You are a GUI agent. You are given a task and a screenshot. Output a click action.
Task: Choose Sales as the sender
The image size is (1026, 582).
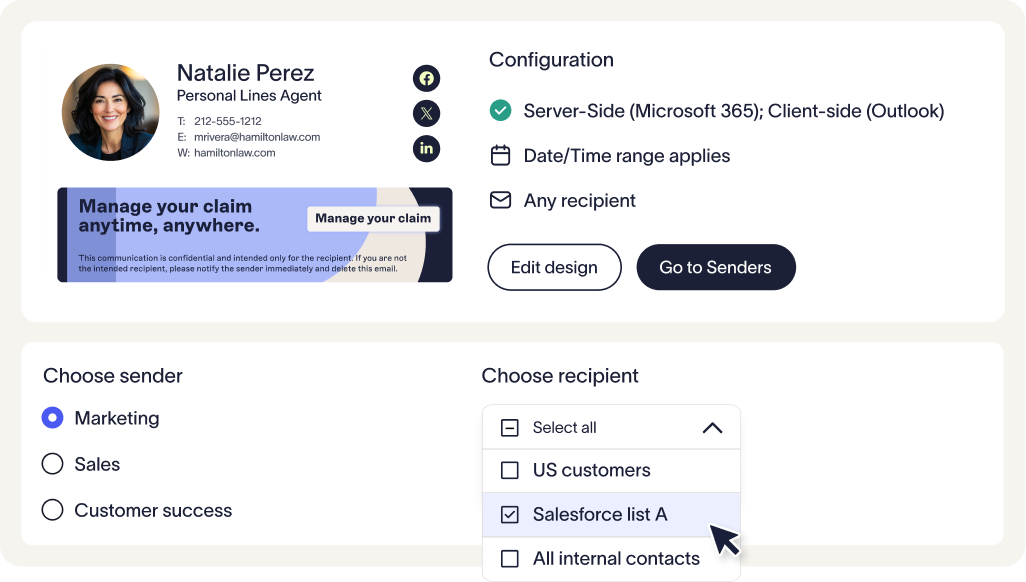pyautogui.click(x=52, y=463)
